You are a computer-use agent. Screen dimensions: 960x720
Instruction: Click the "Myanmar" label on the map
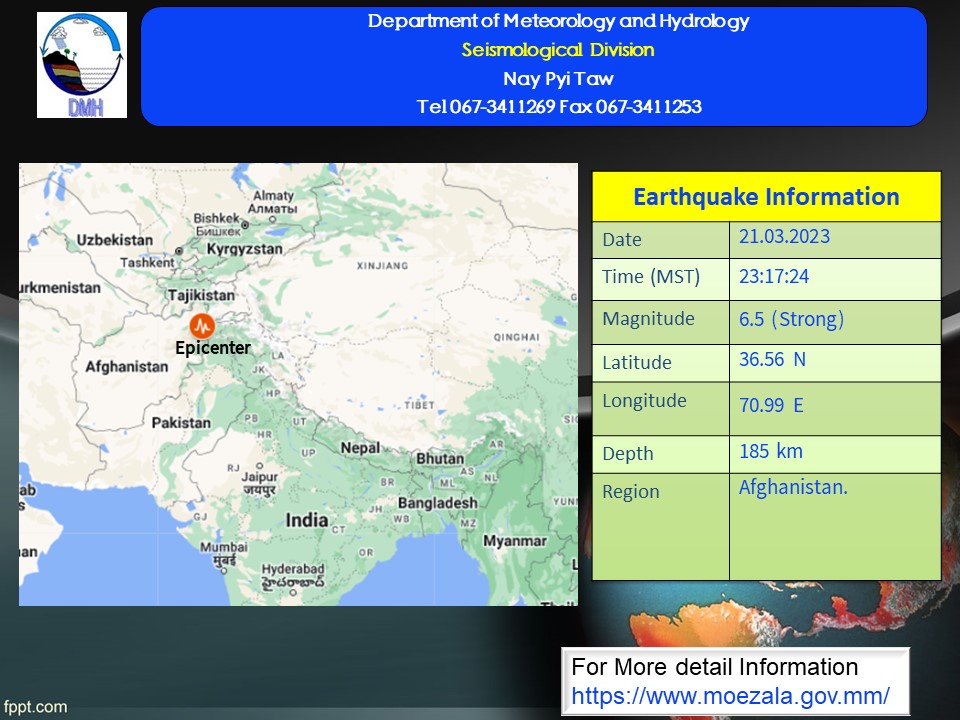coord(515,541)
